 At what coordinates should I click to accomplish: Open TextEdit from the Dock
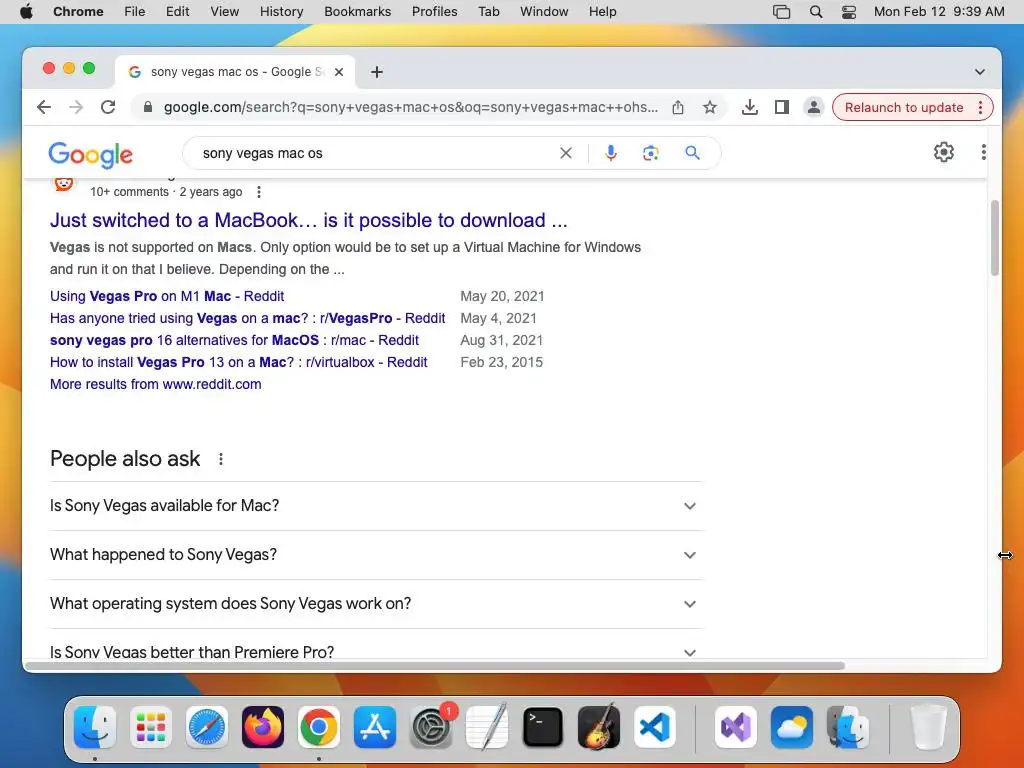tap(487, 727)
